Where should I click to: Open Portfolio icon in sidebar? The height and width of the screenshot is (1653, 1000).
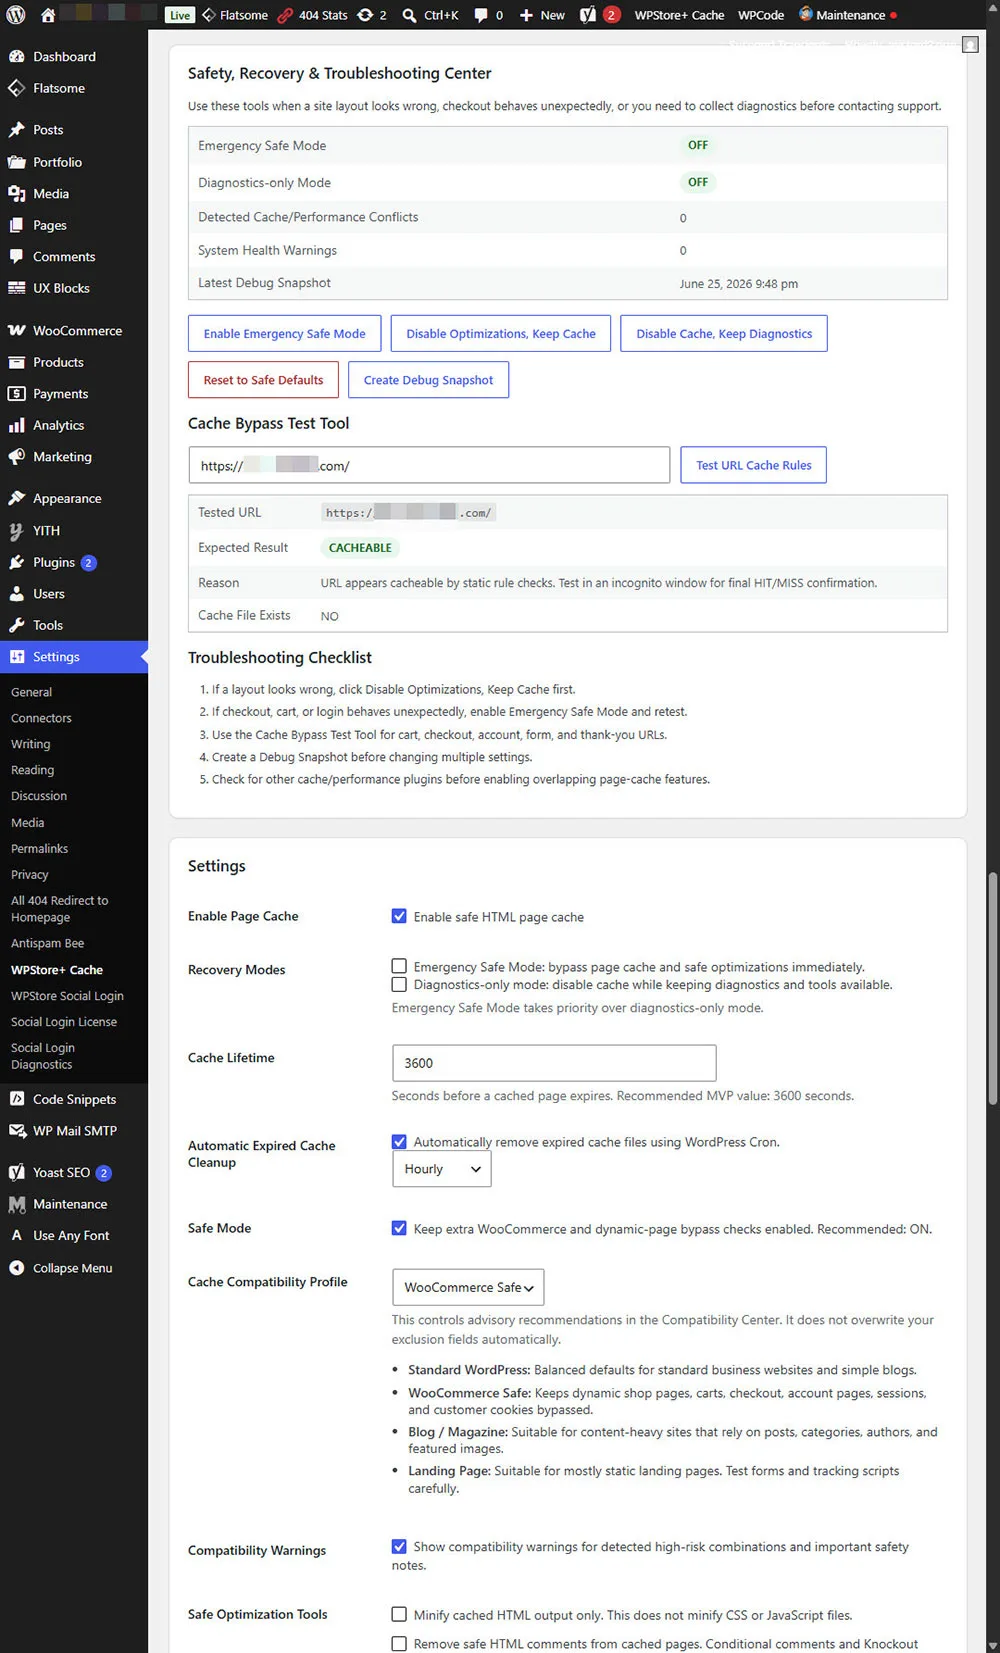tap(17, 162)
